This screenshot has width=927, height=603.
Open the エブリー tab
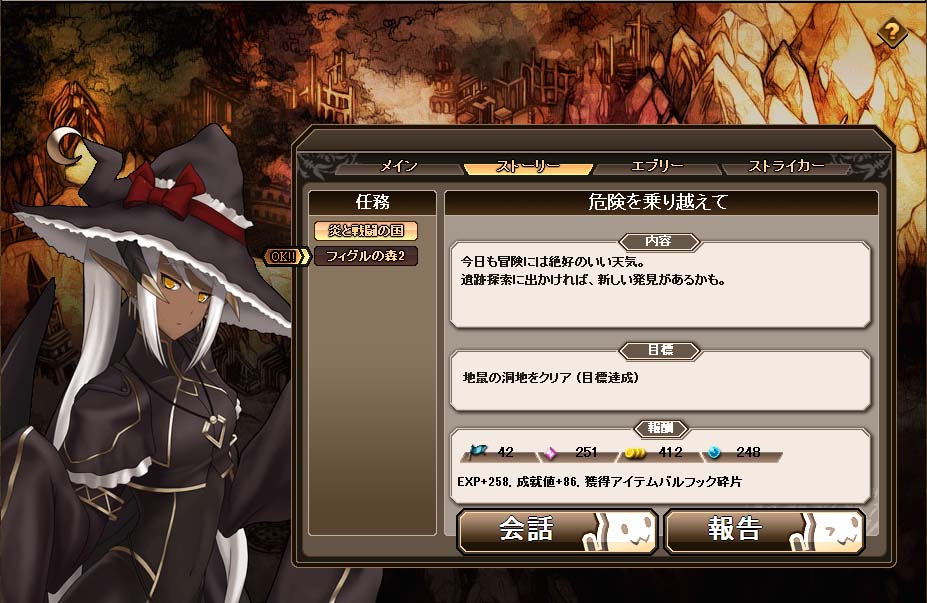(x=657, y=166)
